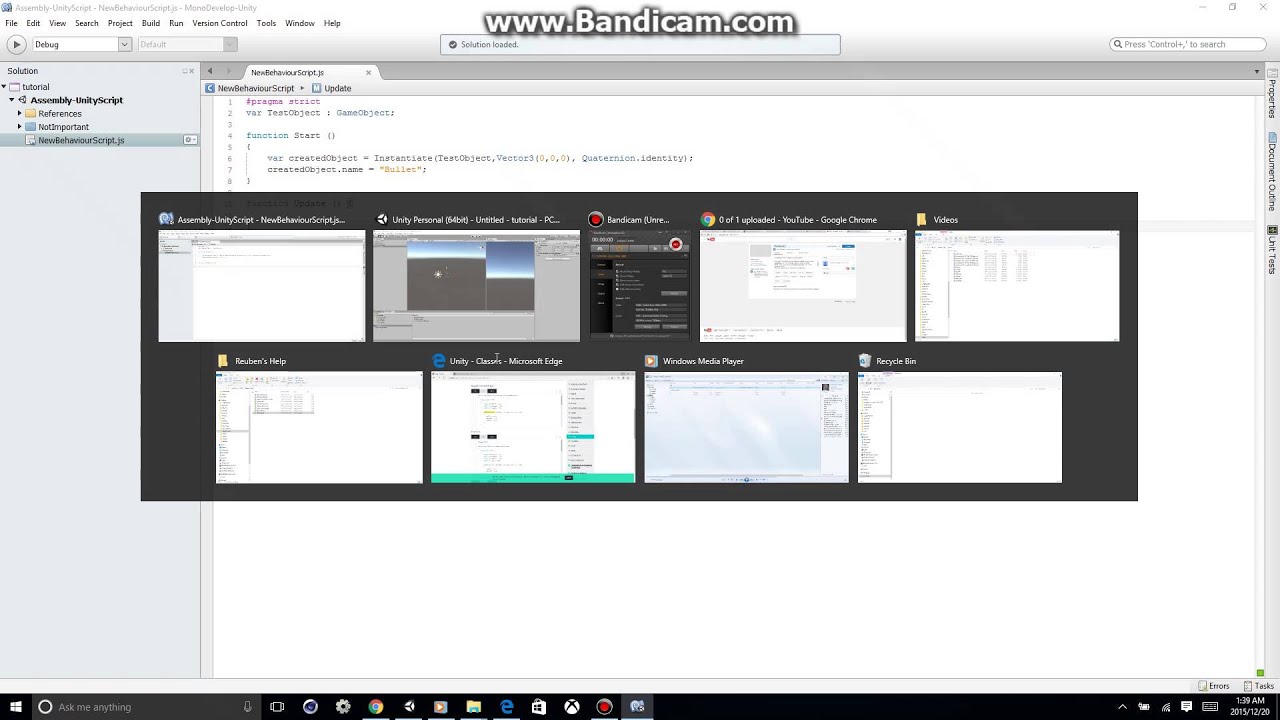Show the Errors pad
Image resolution: width=1280 pixels, height=720 pixels.
pyautogui.click(x=1214, y=686)
